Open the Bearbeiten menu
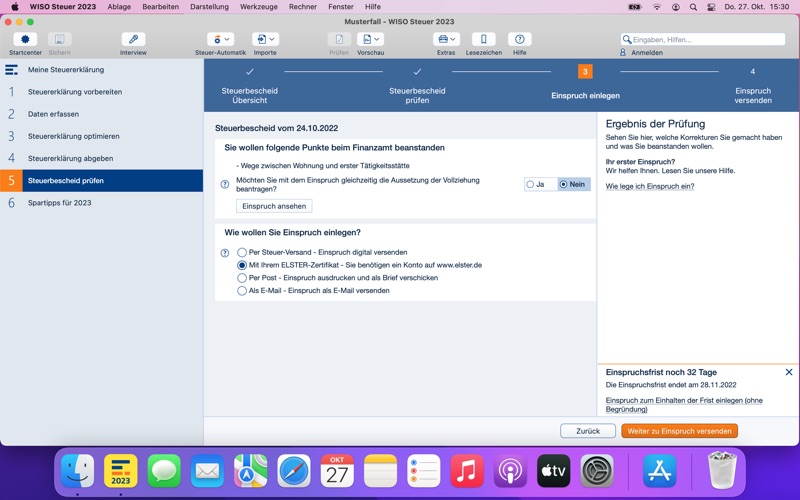Viewport: 800px width, 500px height. click(160, 7)
